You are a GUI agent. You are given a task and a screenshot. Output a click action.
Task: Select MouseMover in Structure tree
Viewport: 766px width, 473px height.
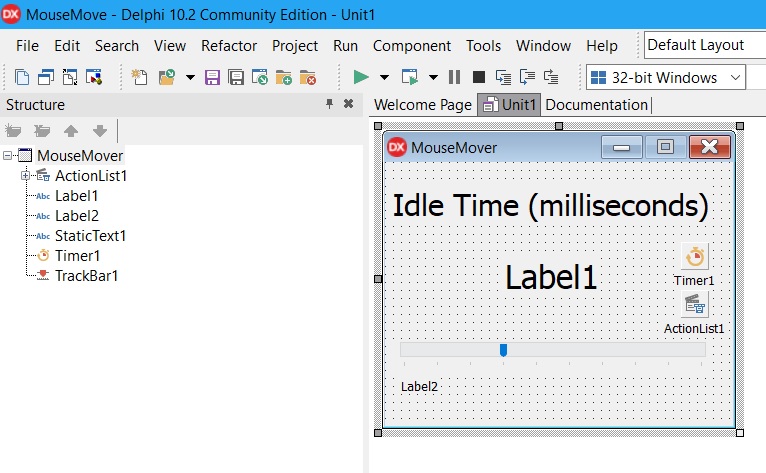click(x=80, y=156)
